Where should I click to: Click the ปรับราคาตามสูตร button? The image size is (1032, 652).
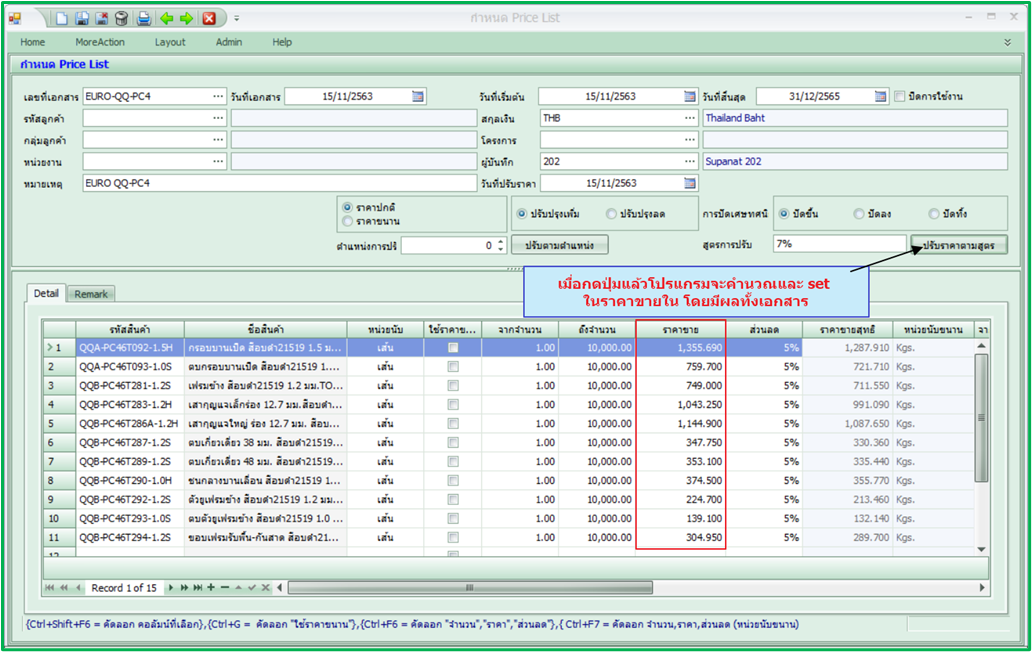coord(958,245)
